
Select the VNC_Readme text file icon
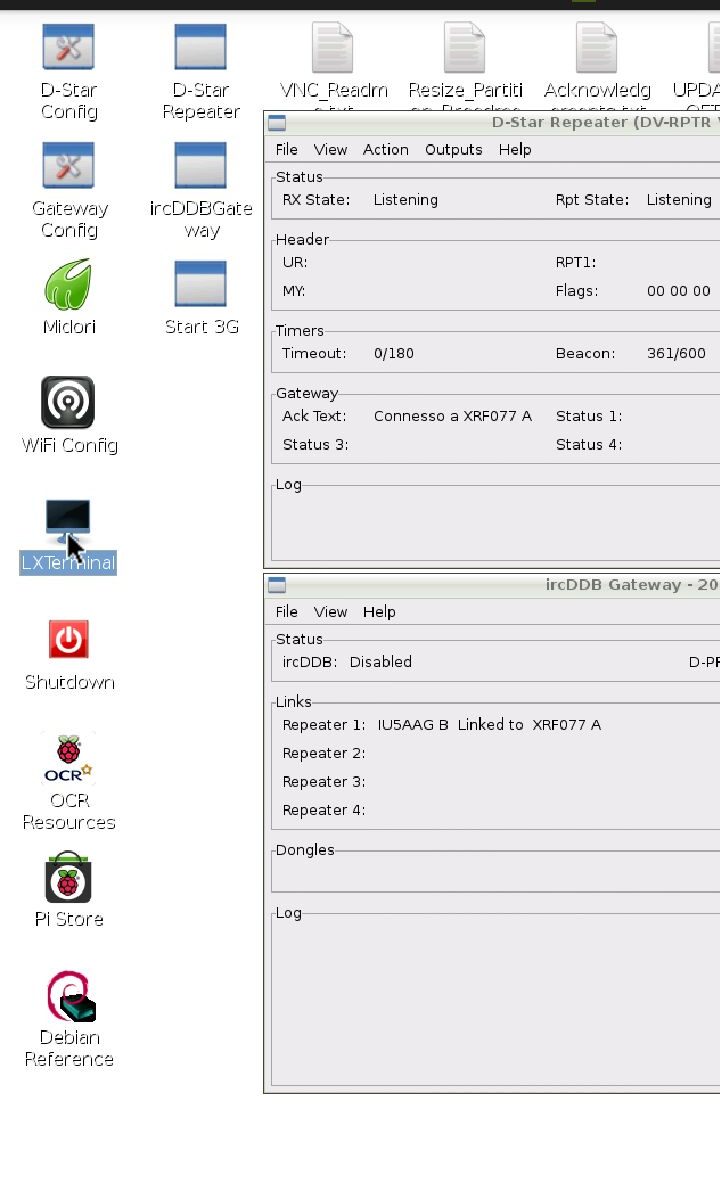(333, 48)
